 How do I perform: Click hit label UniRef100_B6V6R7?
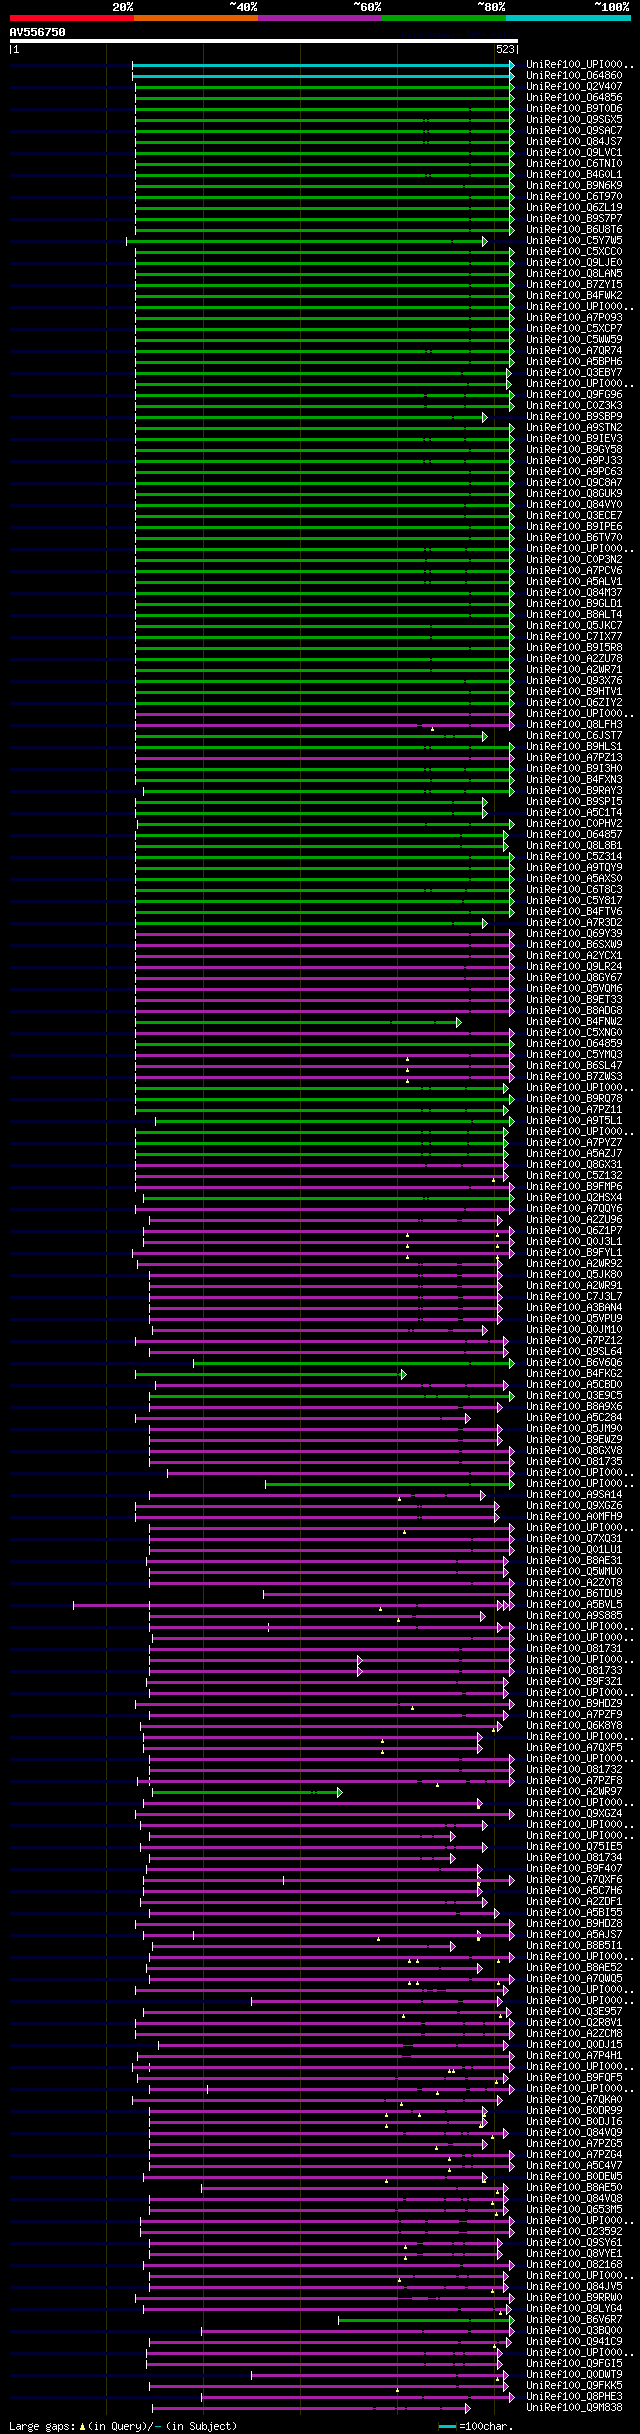(574, 2319)
